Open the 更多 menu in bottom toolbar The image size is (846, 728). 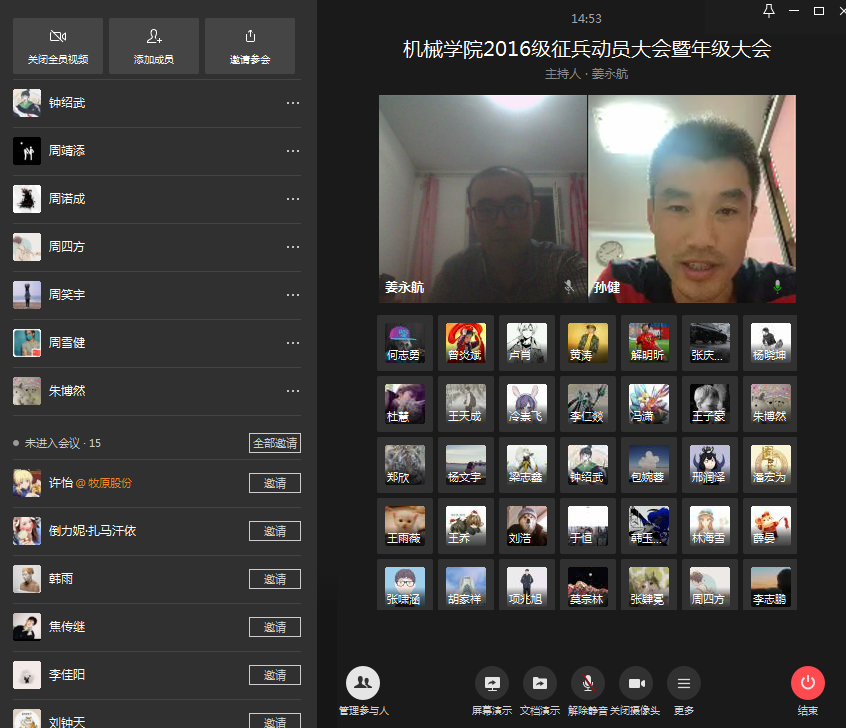click(x=683, y=683)
